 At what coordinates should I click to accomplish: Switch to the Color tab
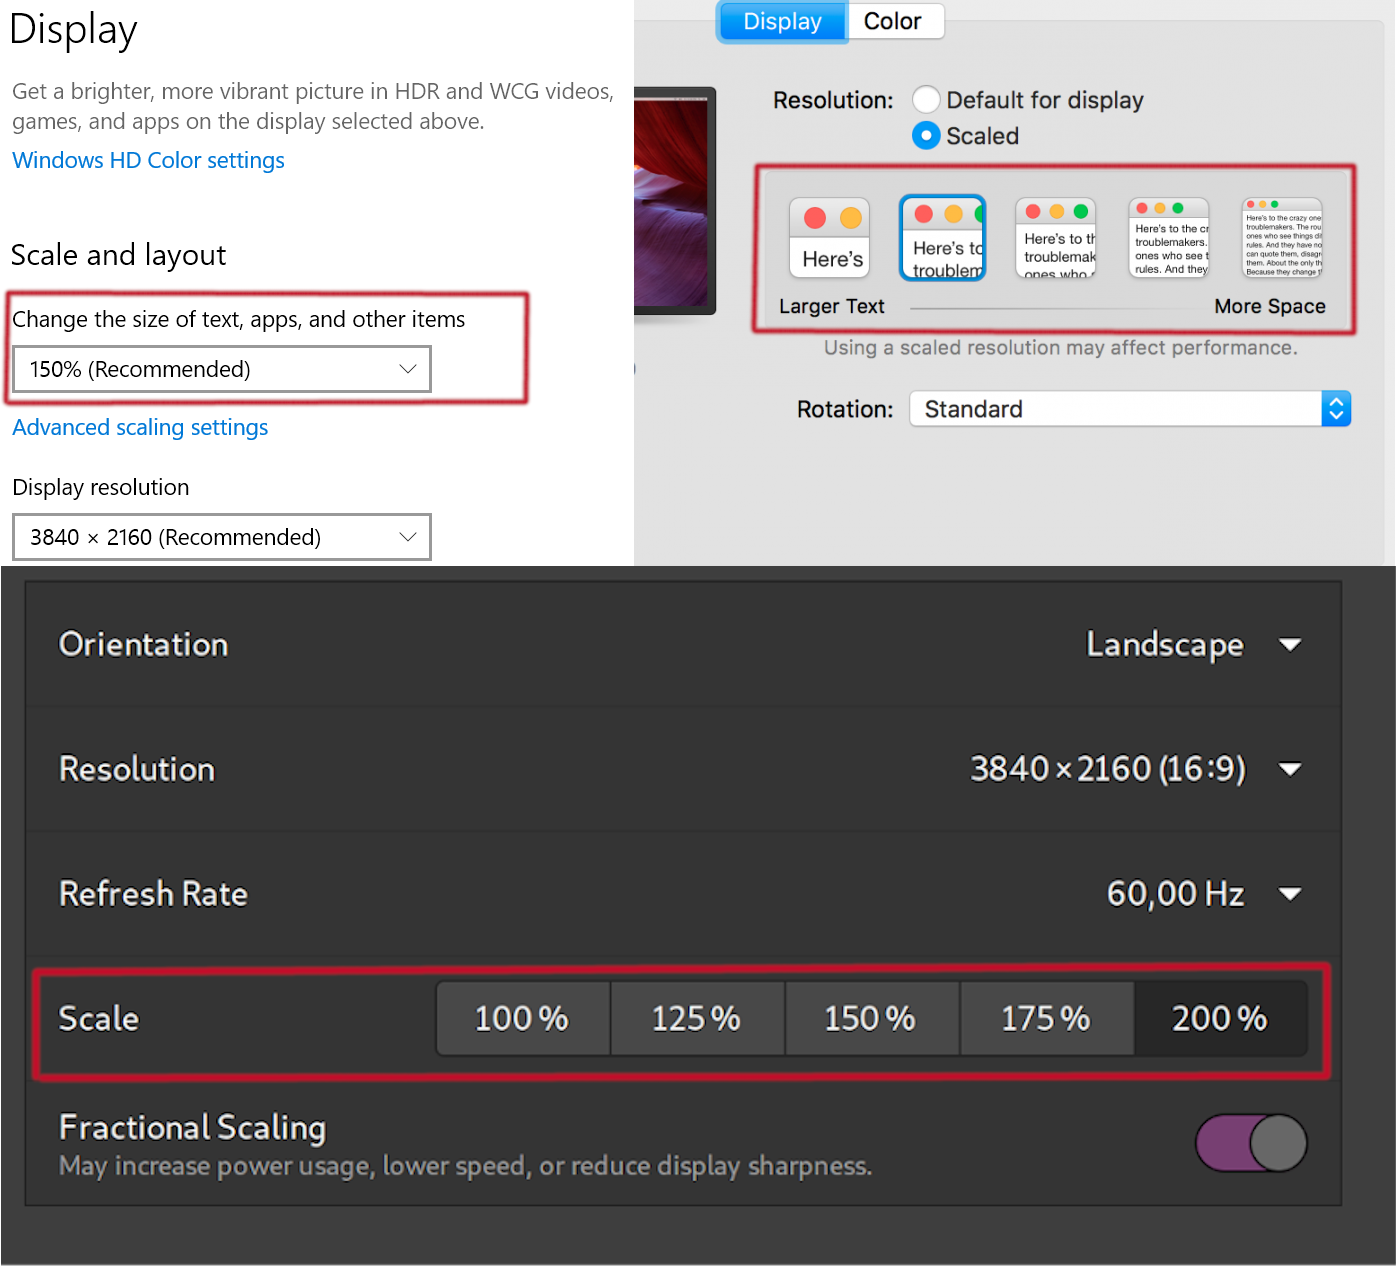coord(893,21)
